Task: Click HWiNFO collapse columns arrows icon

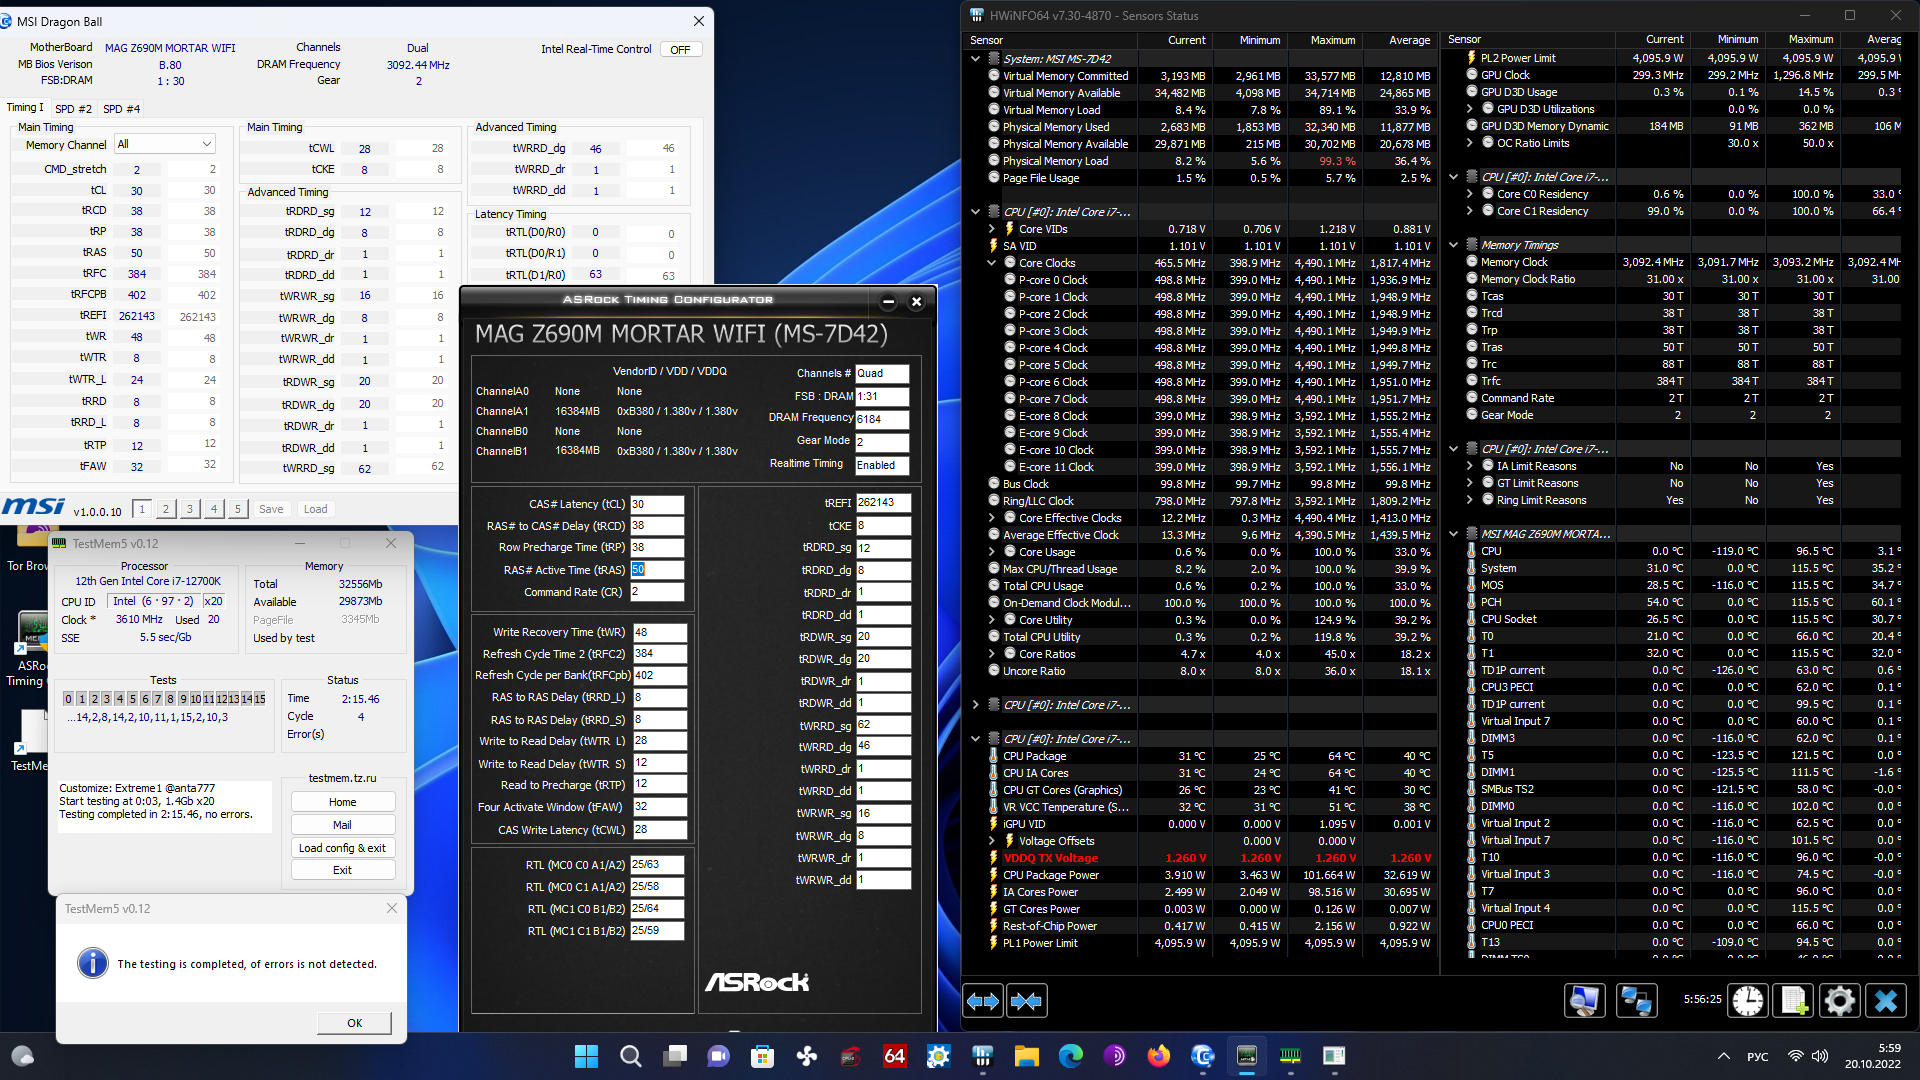Action: pyautogui.click(x=1027, y=1001)
